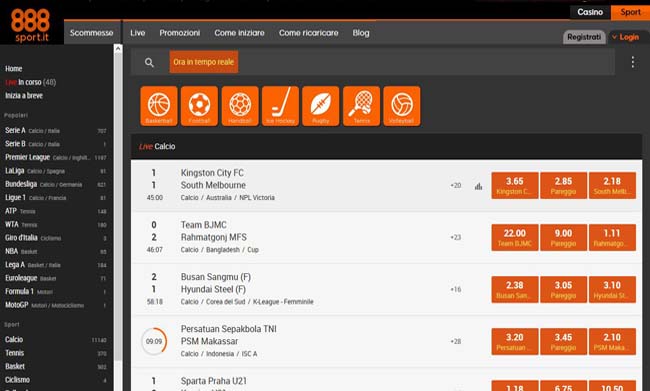Click the sidebar scroll-up arrow
This screenshot has height=391, width=650.
click(118, 49)
